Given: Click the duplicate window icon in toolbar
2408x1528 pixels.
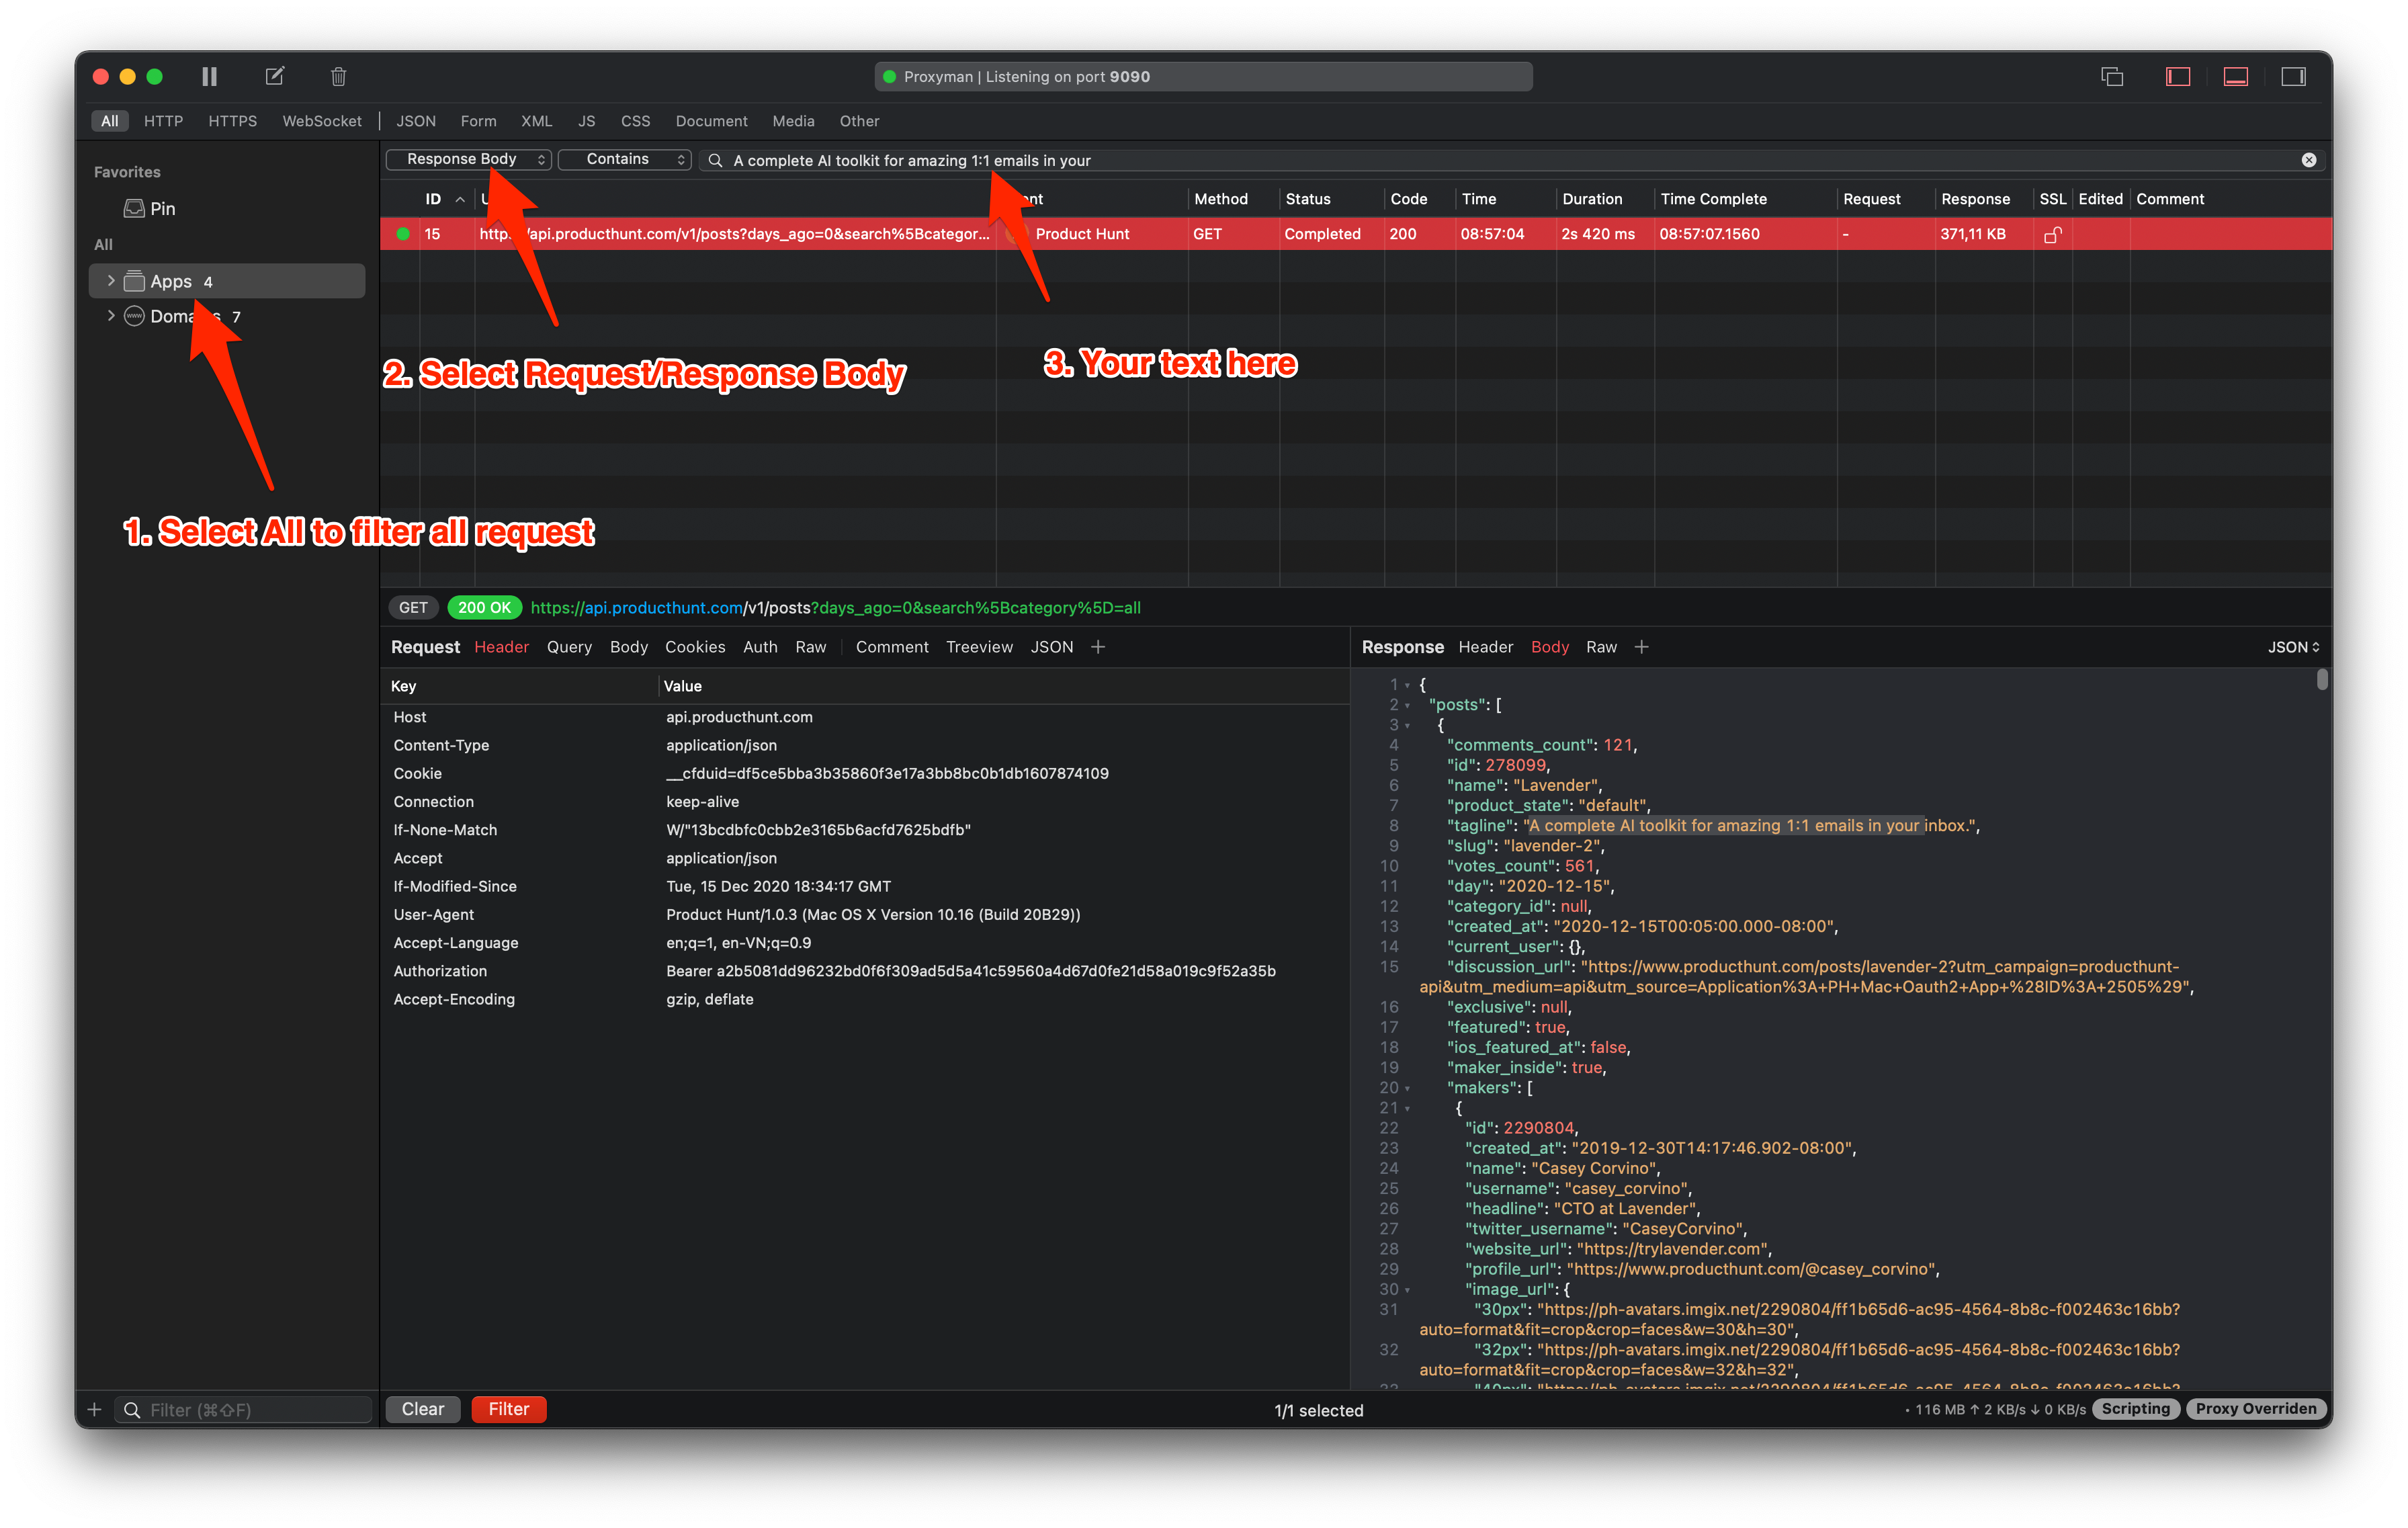Looking at the screenshot, I should click(x=2111, y=76).
